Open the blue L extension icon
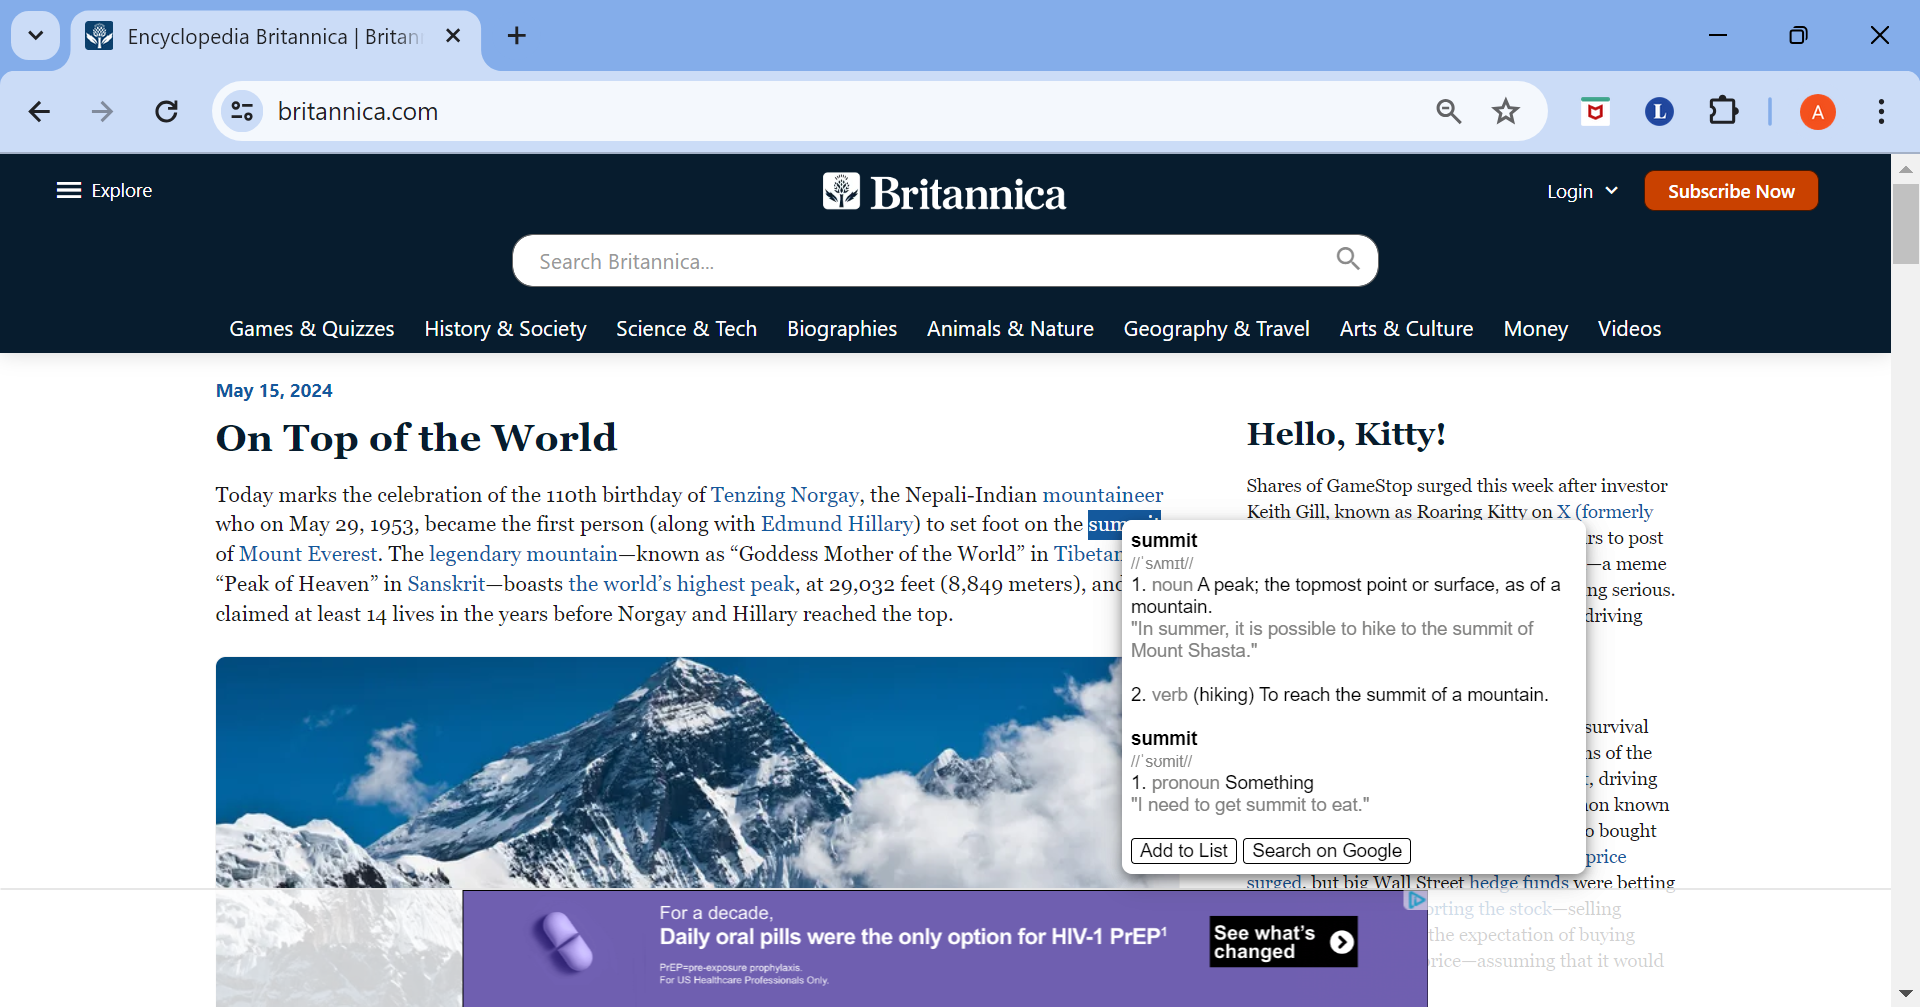 click(x=1659, y=111)
